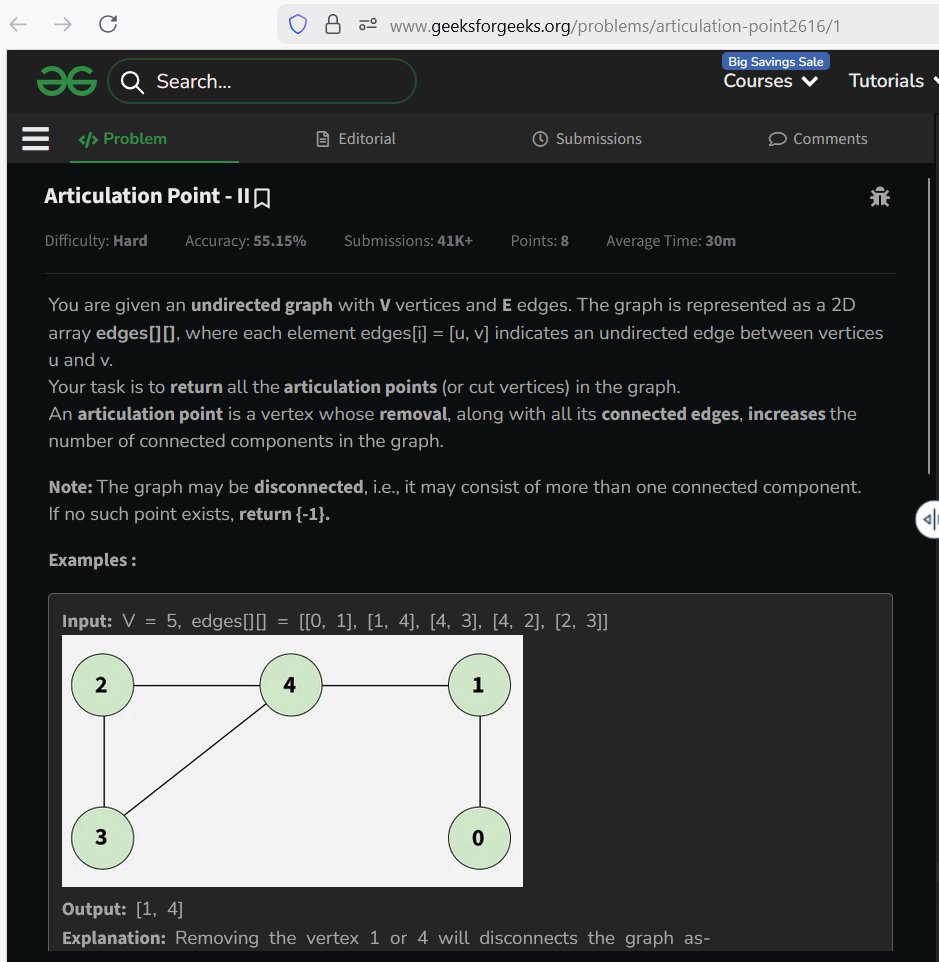Click graph node 0 in the example image
The width and height of the screenshot is (939, 962).
click(479, 838)
